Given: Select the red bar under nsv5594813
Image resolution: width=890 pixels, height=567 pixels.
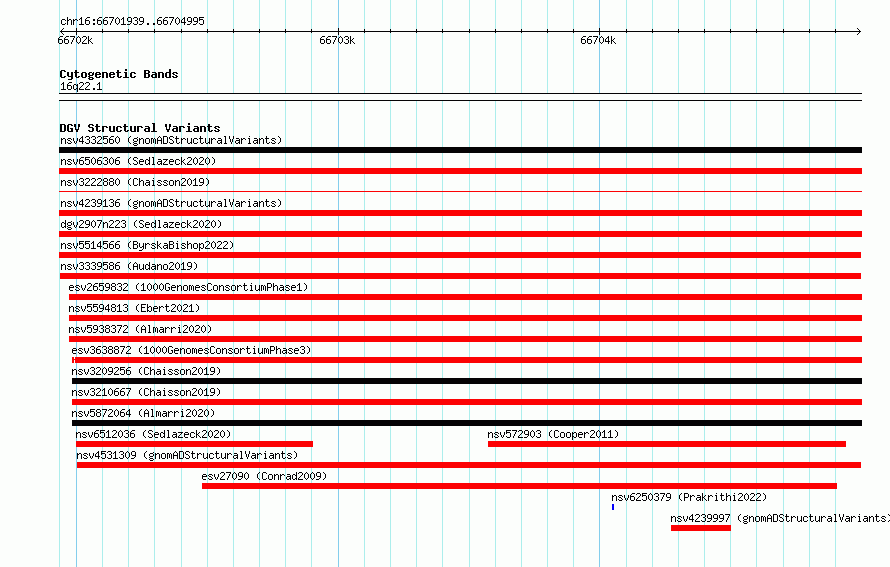Looking at the screenshot, I should (465, 318).
